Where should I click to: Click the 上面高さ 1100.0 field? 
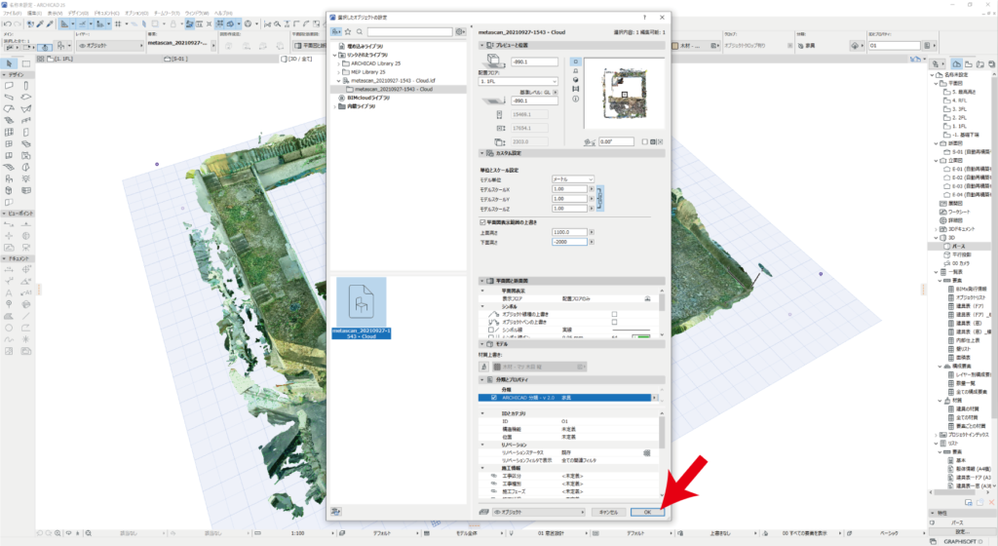[x=569, y=232]
